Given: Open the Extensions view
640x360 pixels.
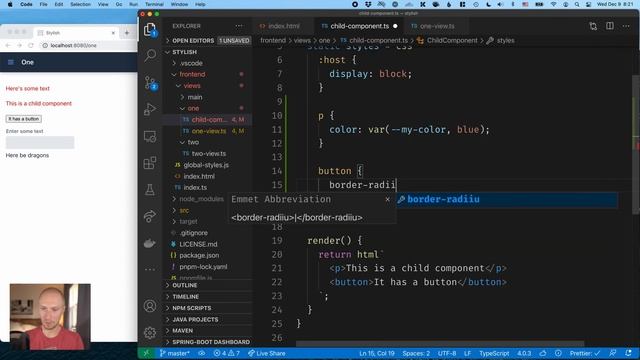Looking at the screenshot, I should 150,163.
